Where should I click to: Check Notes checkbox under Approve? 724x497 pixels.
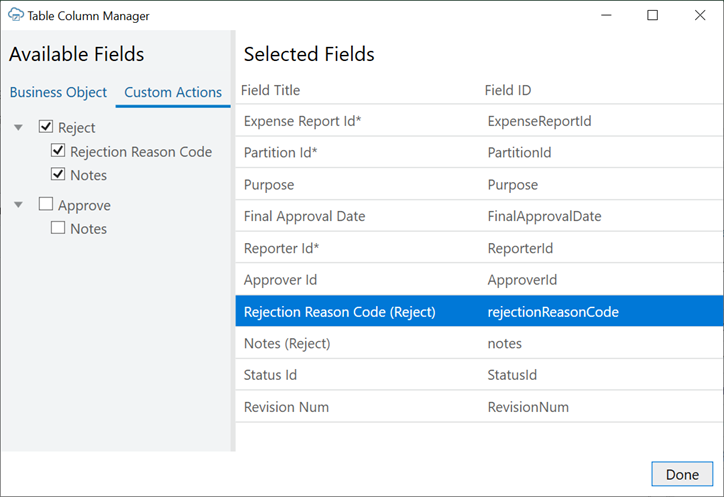click(58, 228)
